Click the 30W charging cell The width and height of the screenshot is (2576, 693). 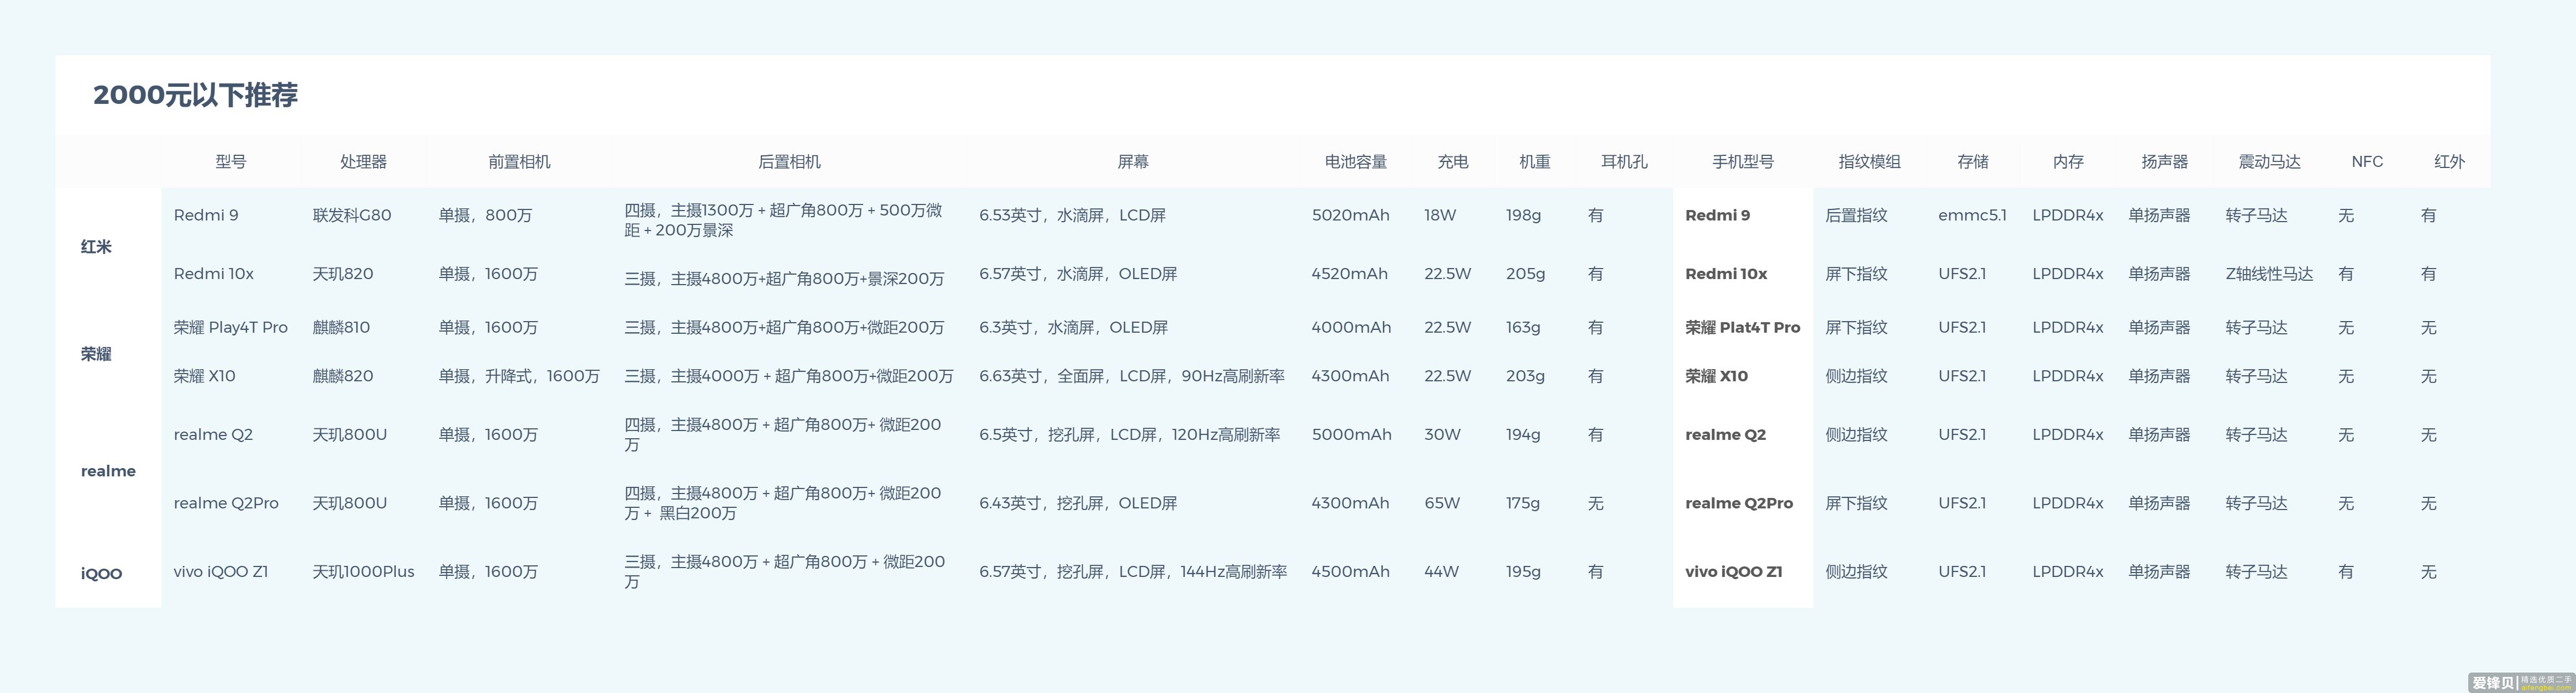[x=1442, y=435]
